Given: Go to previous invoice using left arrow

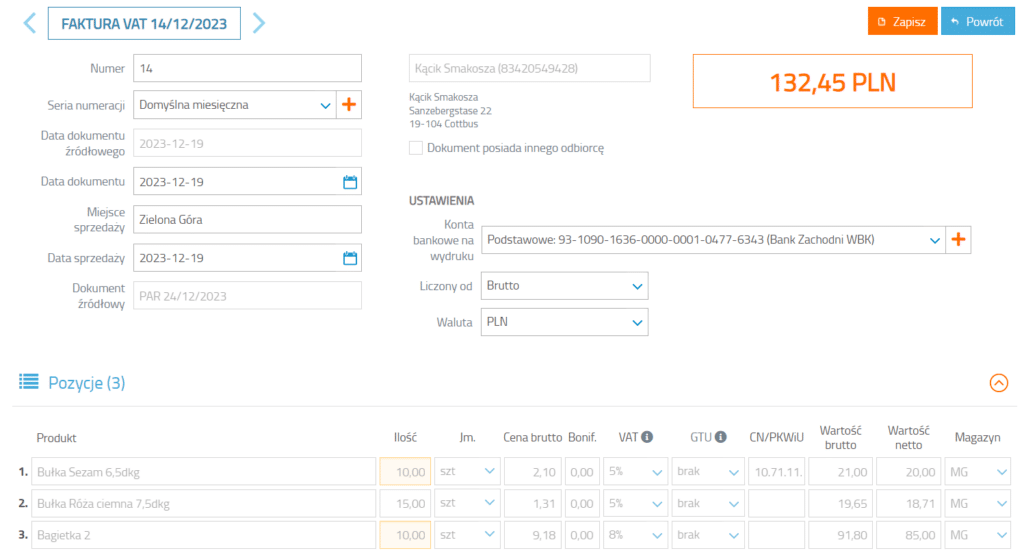Looking at the screenshot, I should point(29,22).
